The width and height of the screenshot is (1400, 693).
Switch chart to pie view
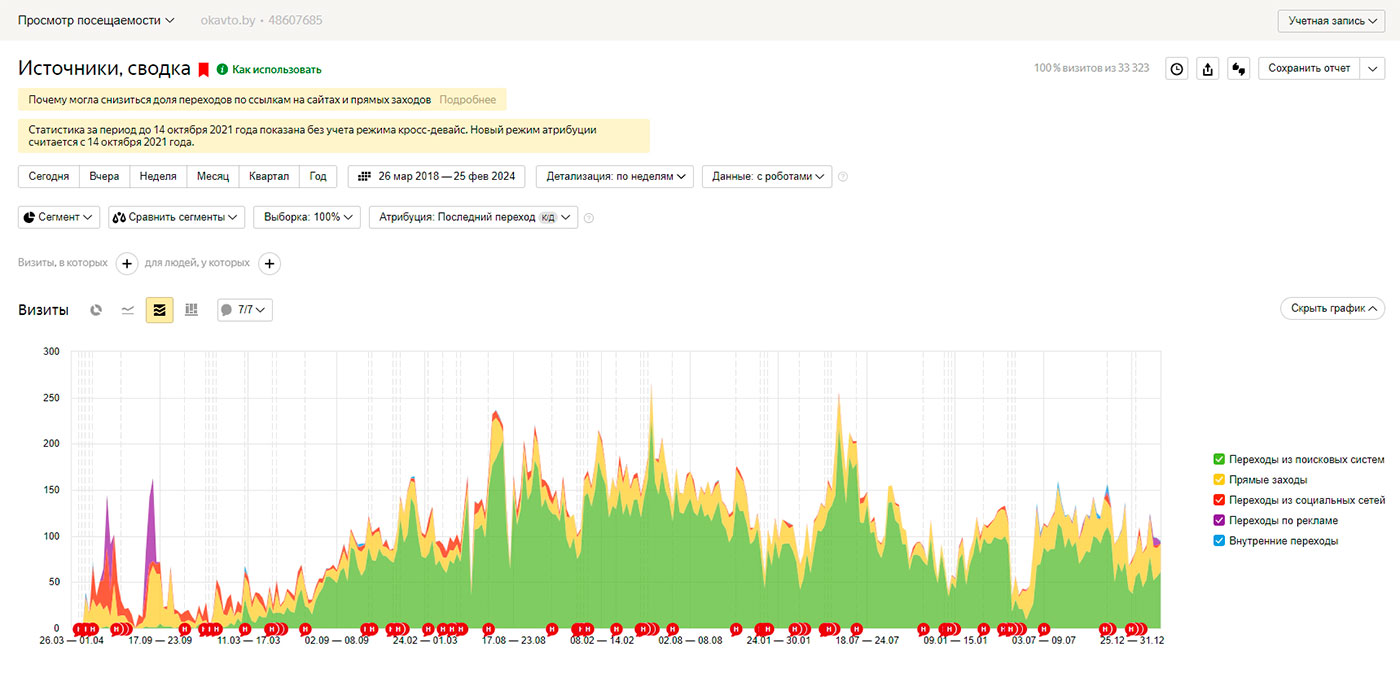[x=96, y=310]
